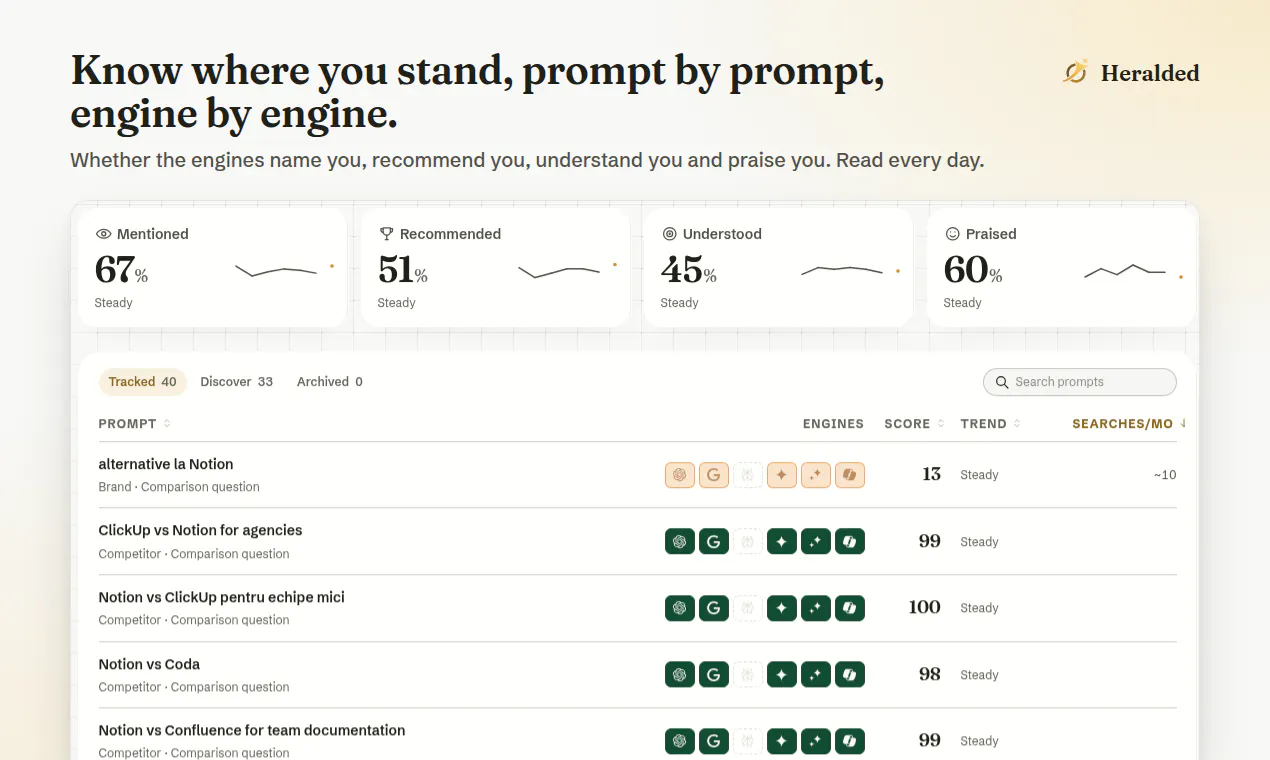This screenshot has height=760, width=1270.
Task: Click score 13
Action: point(931,474)
